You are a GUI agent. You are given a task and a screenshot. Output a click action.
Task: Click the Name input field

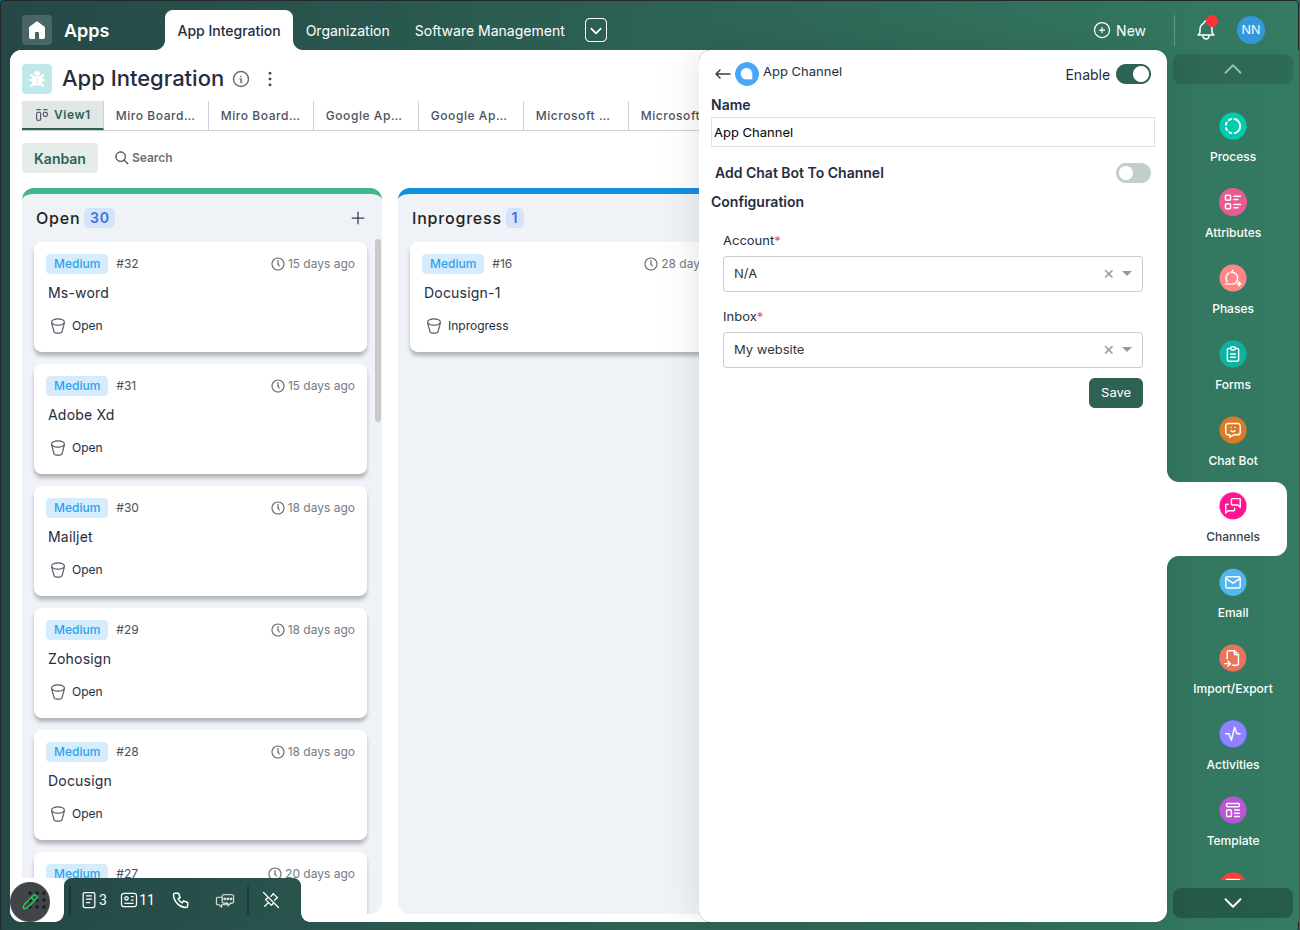coord(932,133)
